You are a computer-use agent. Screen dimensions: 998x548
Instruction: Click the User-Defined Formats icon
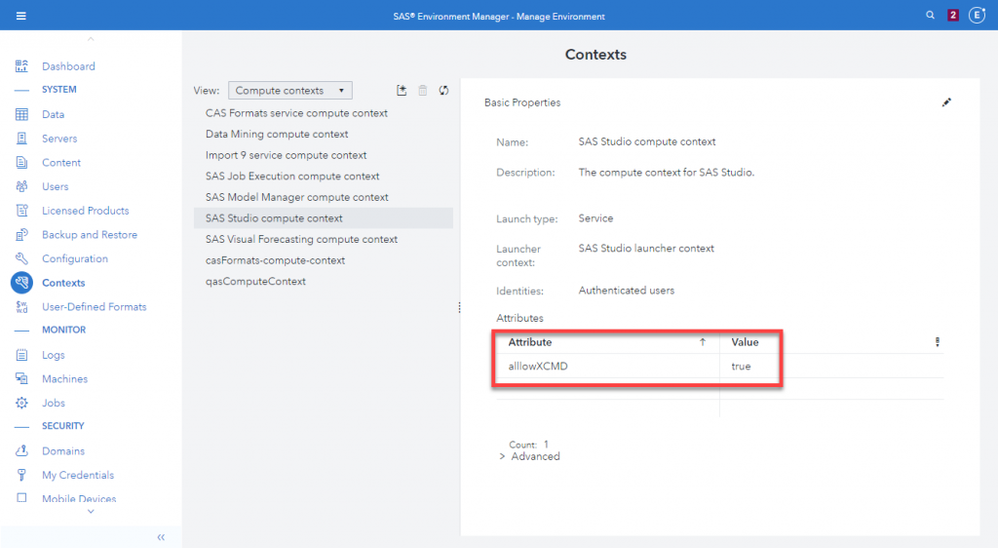point(22,307)
